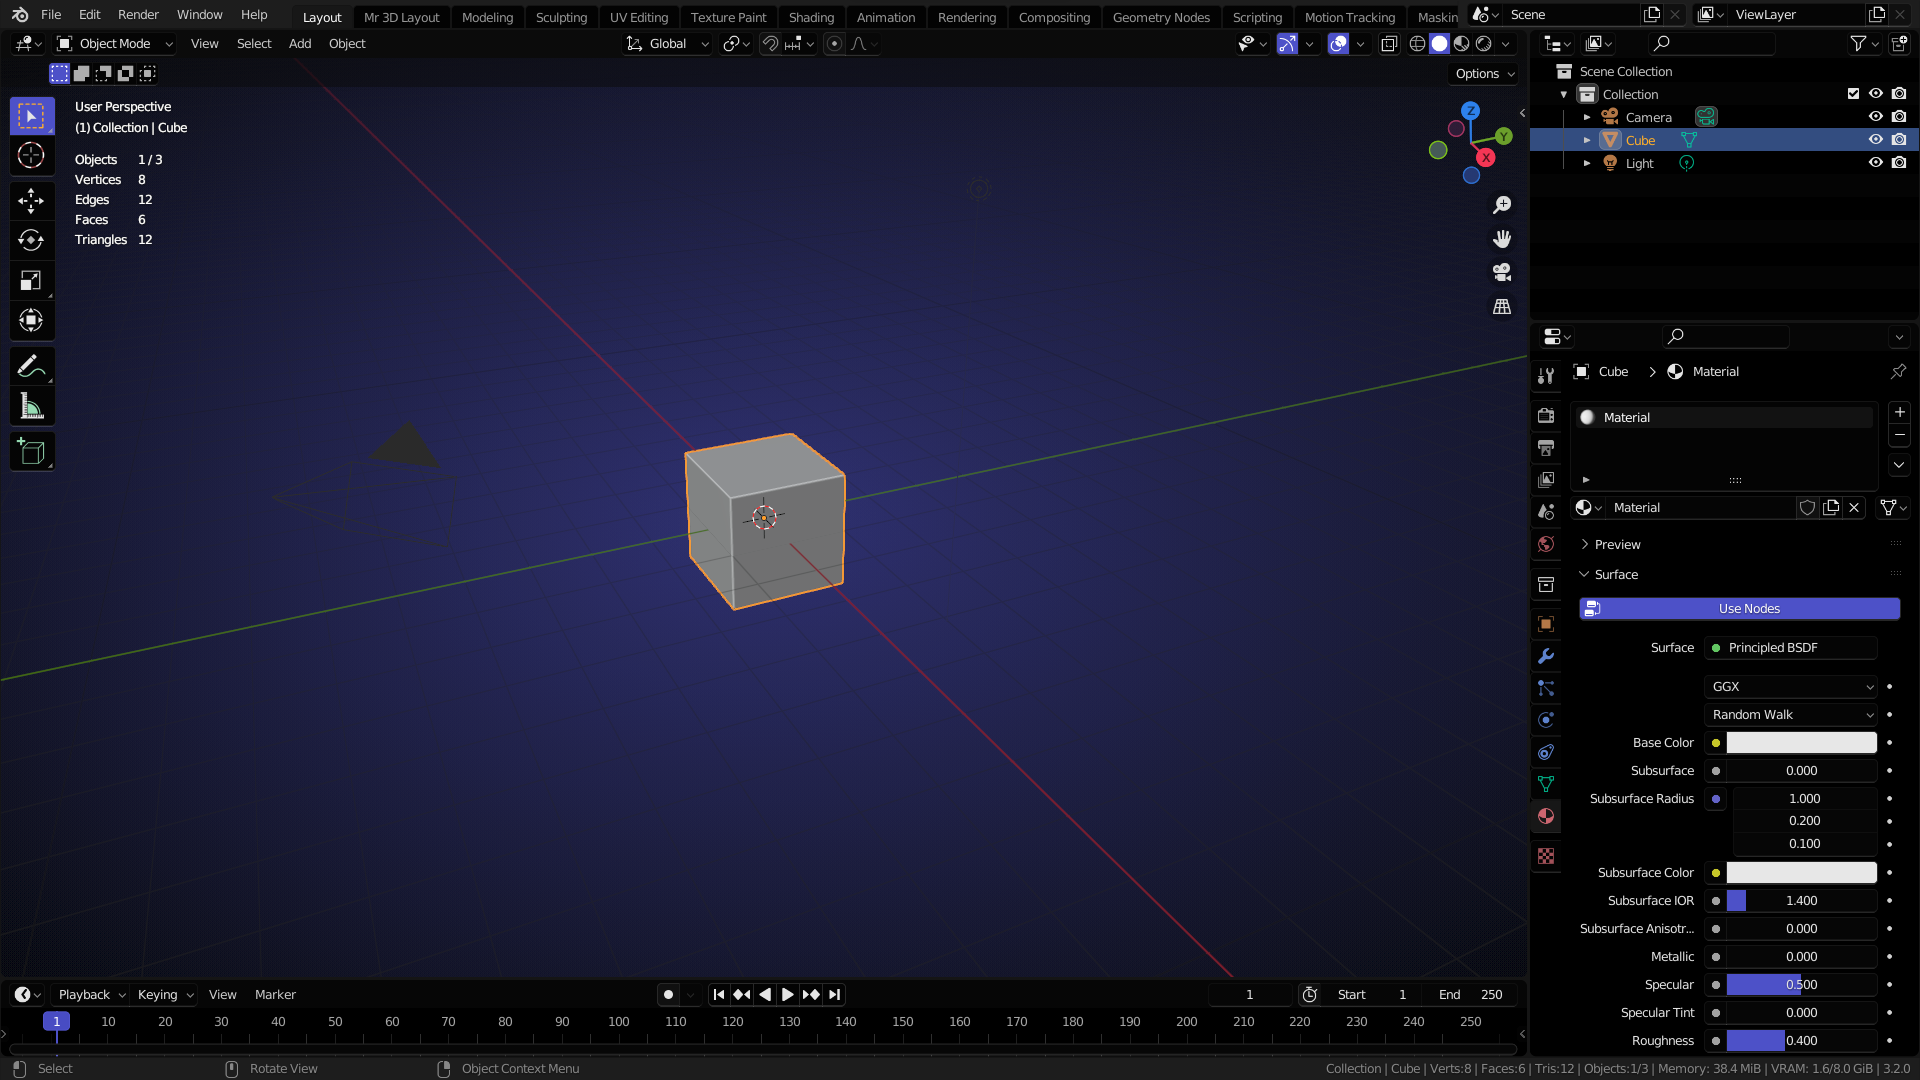Image resolution: width=1920 pixels, height=1080 pixels.
Task: Expand the Camera item in the outliner
Action: coord(1587,117)
